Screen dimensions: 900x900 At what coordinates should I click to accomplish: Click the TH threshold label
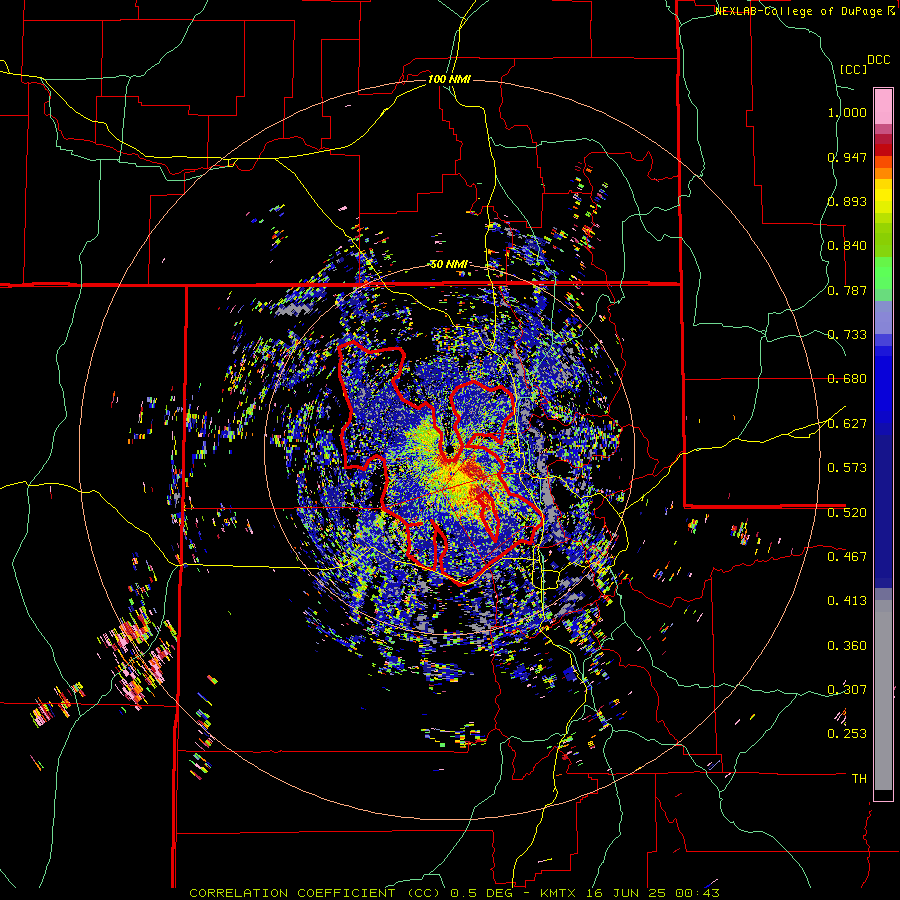point(859,779)
